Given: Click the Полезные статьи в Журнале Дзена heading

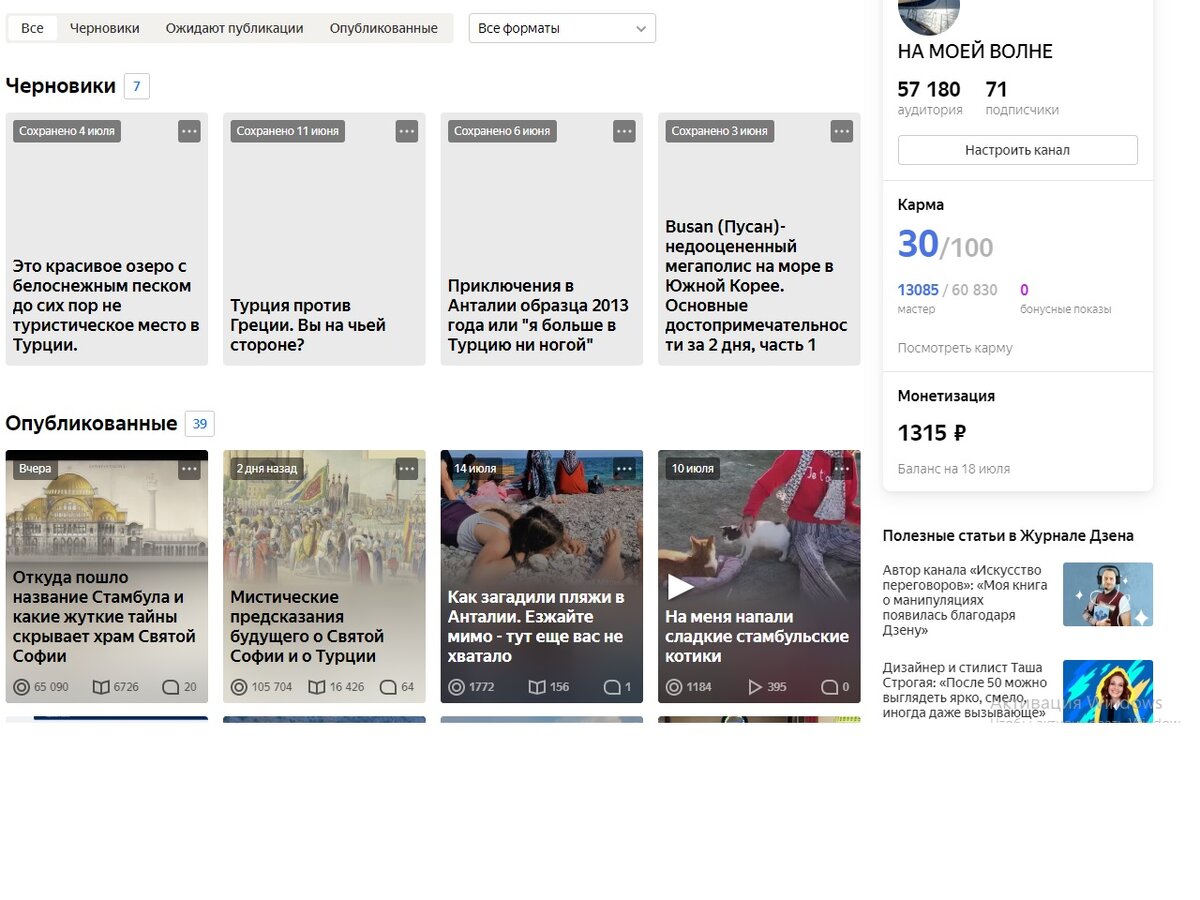Looking at the screenshot, I should pos(1008,536).
